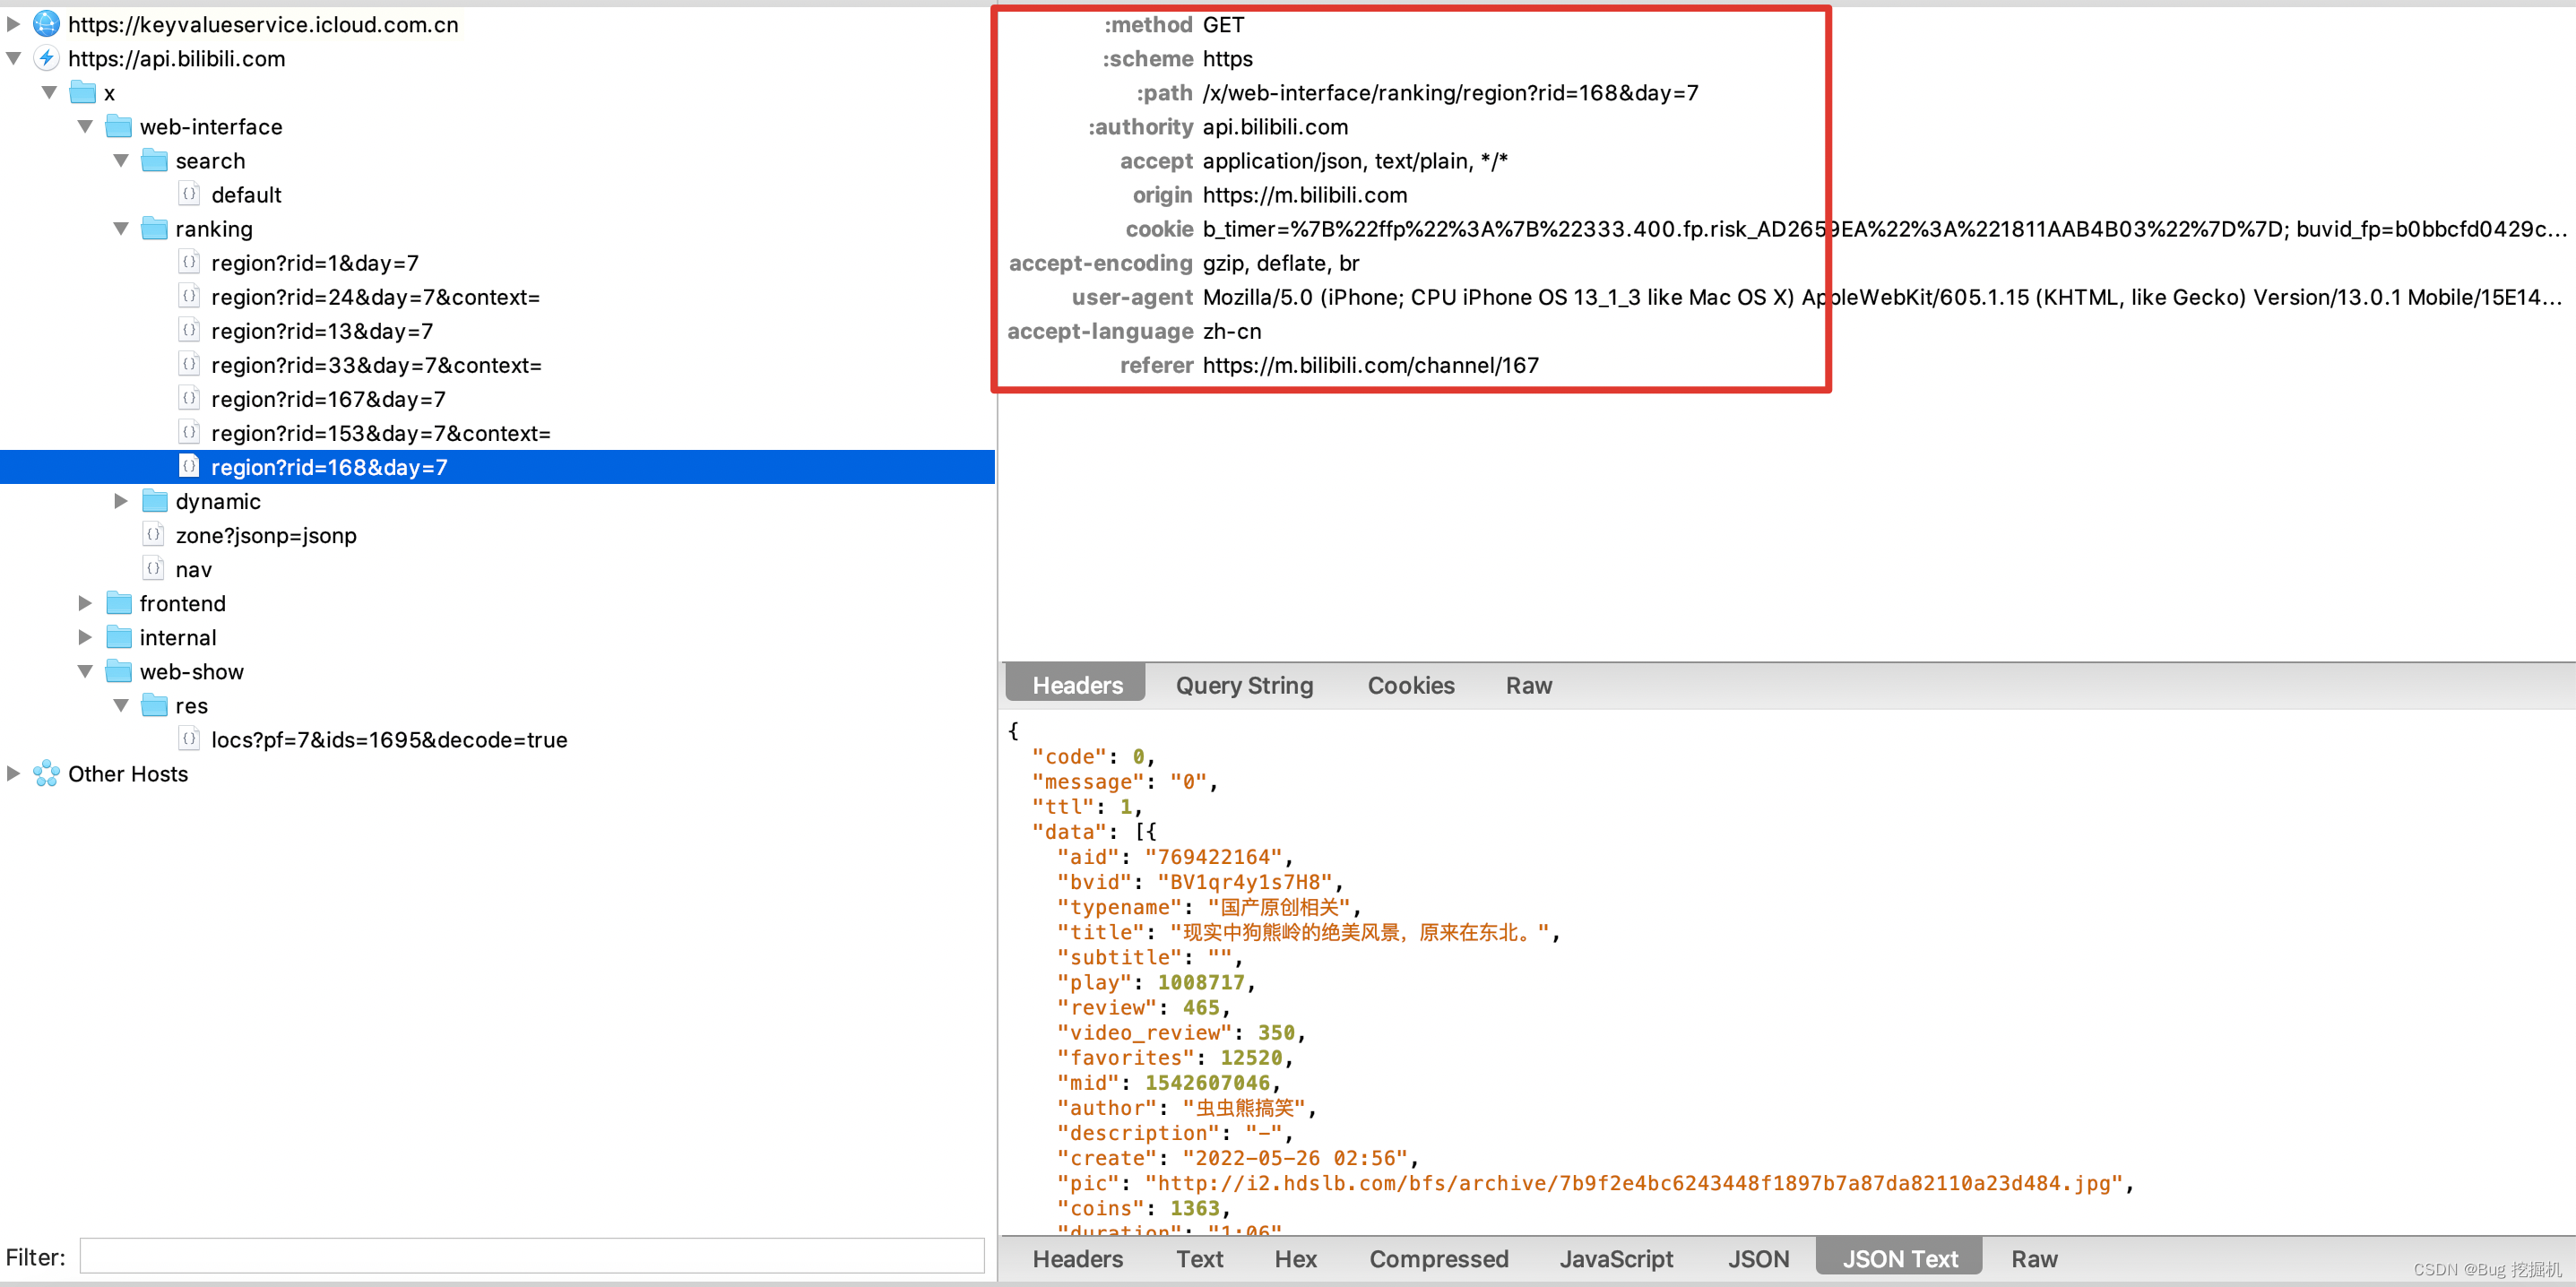Click the ranking folder icon
The height and width of the screenshot is (1287, 2576).
tap(155, 229)
